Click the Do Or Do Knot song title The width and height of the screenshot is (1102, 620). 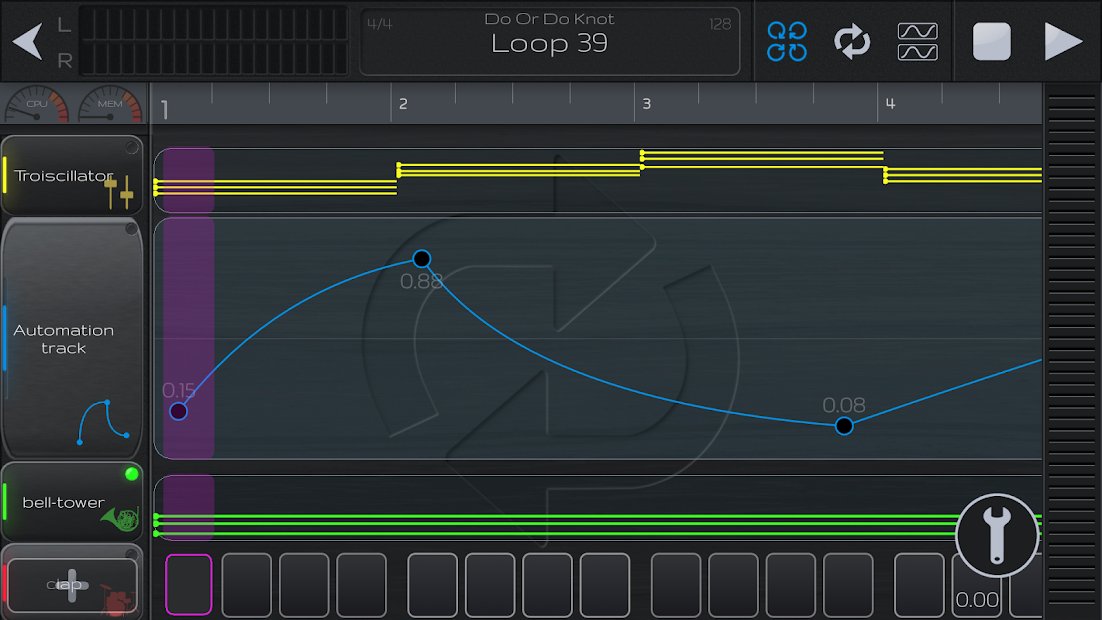(550, 18)
